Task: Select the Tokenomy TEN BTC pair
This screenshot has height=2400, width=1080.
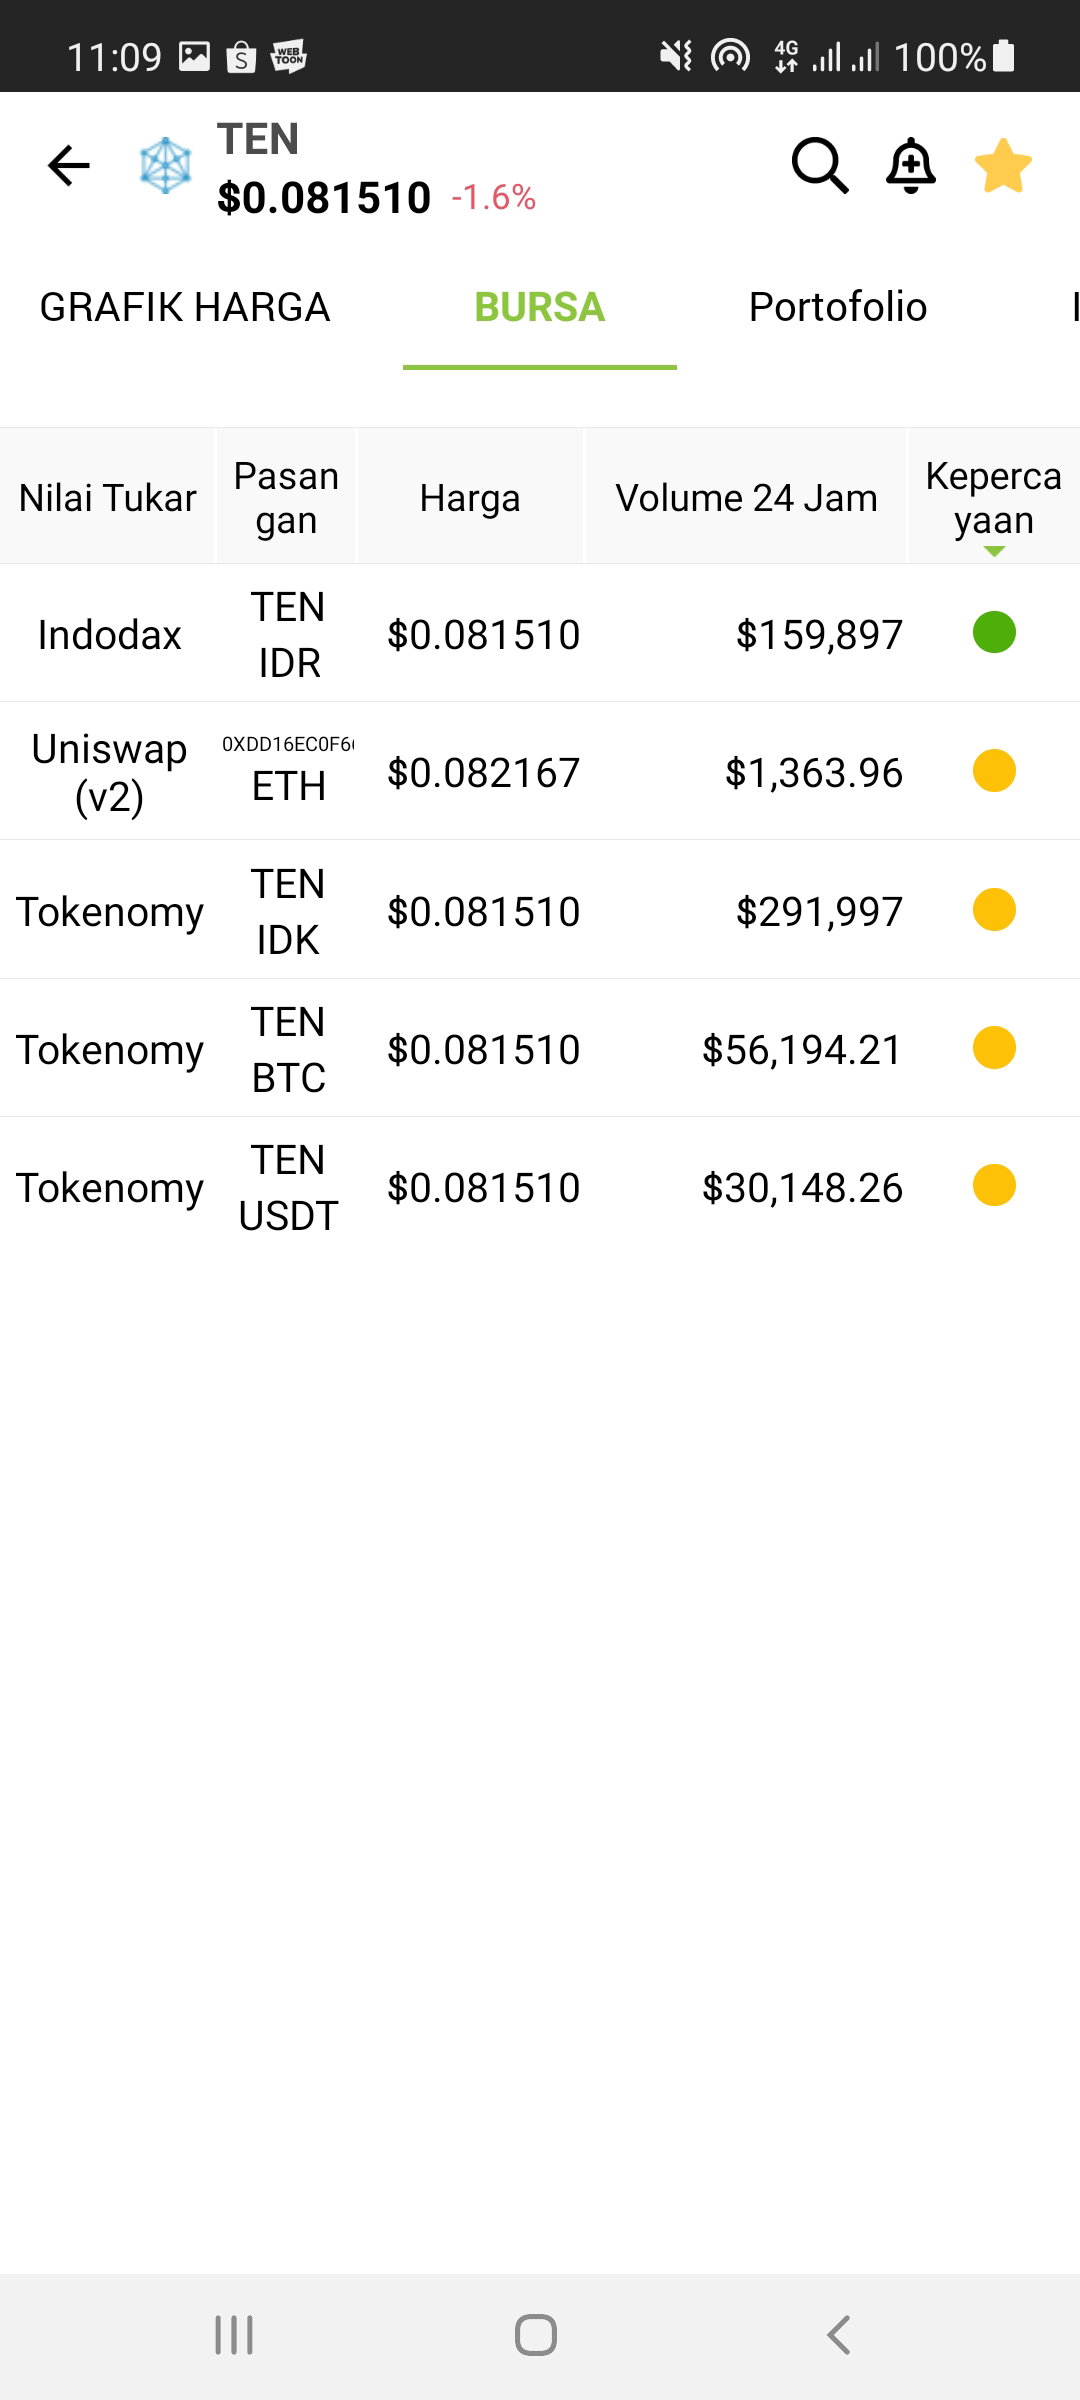Action: [540, 1049]
